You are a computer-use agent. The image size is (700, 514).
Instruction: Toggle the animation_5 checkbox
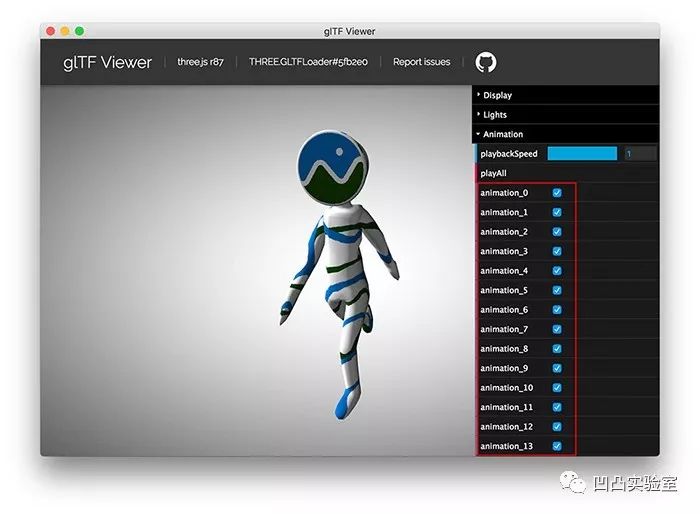(557, 290)
